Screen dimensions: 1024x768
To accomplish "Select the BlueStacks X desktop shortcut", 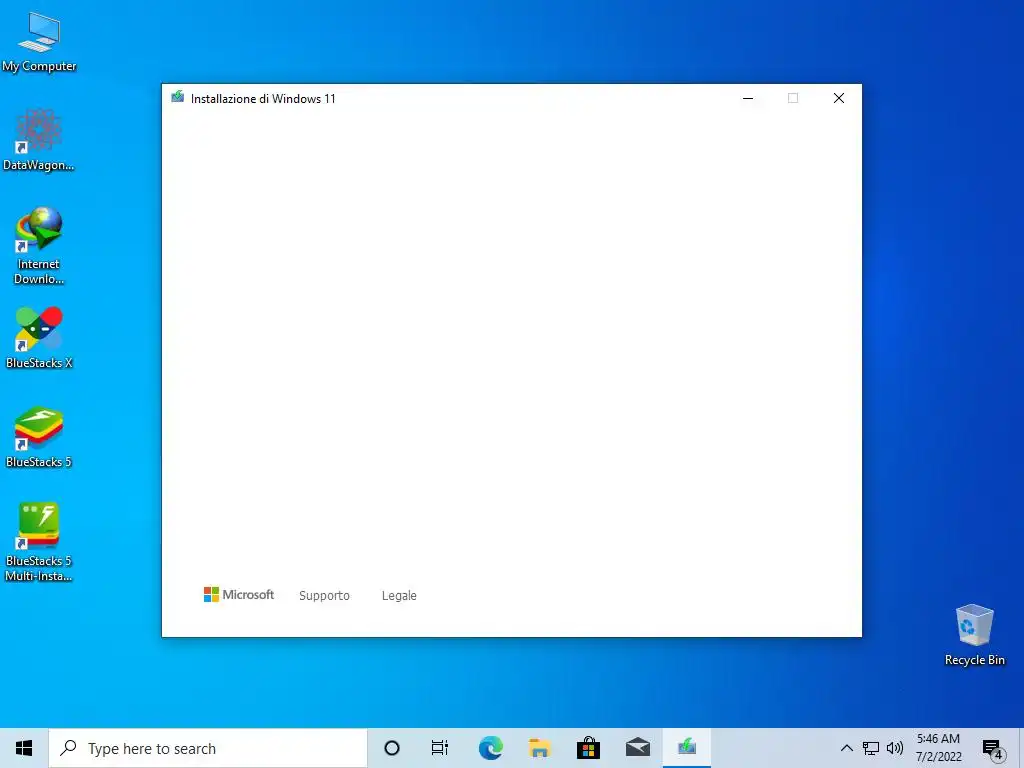I will click(39, 338).
